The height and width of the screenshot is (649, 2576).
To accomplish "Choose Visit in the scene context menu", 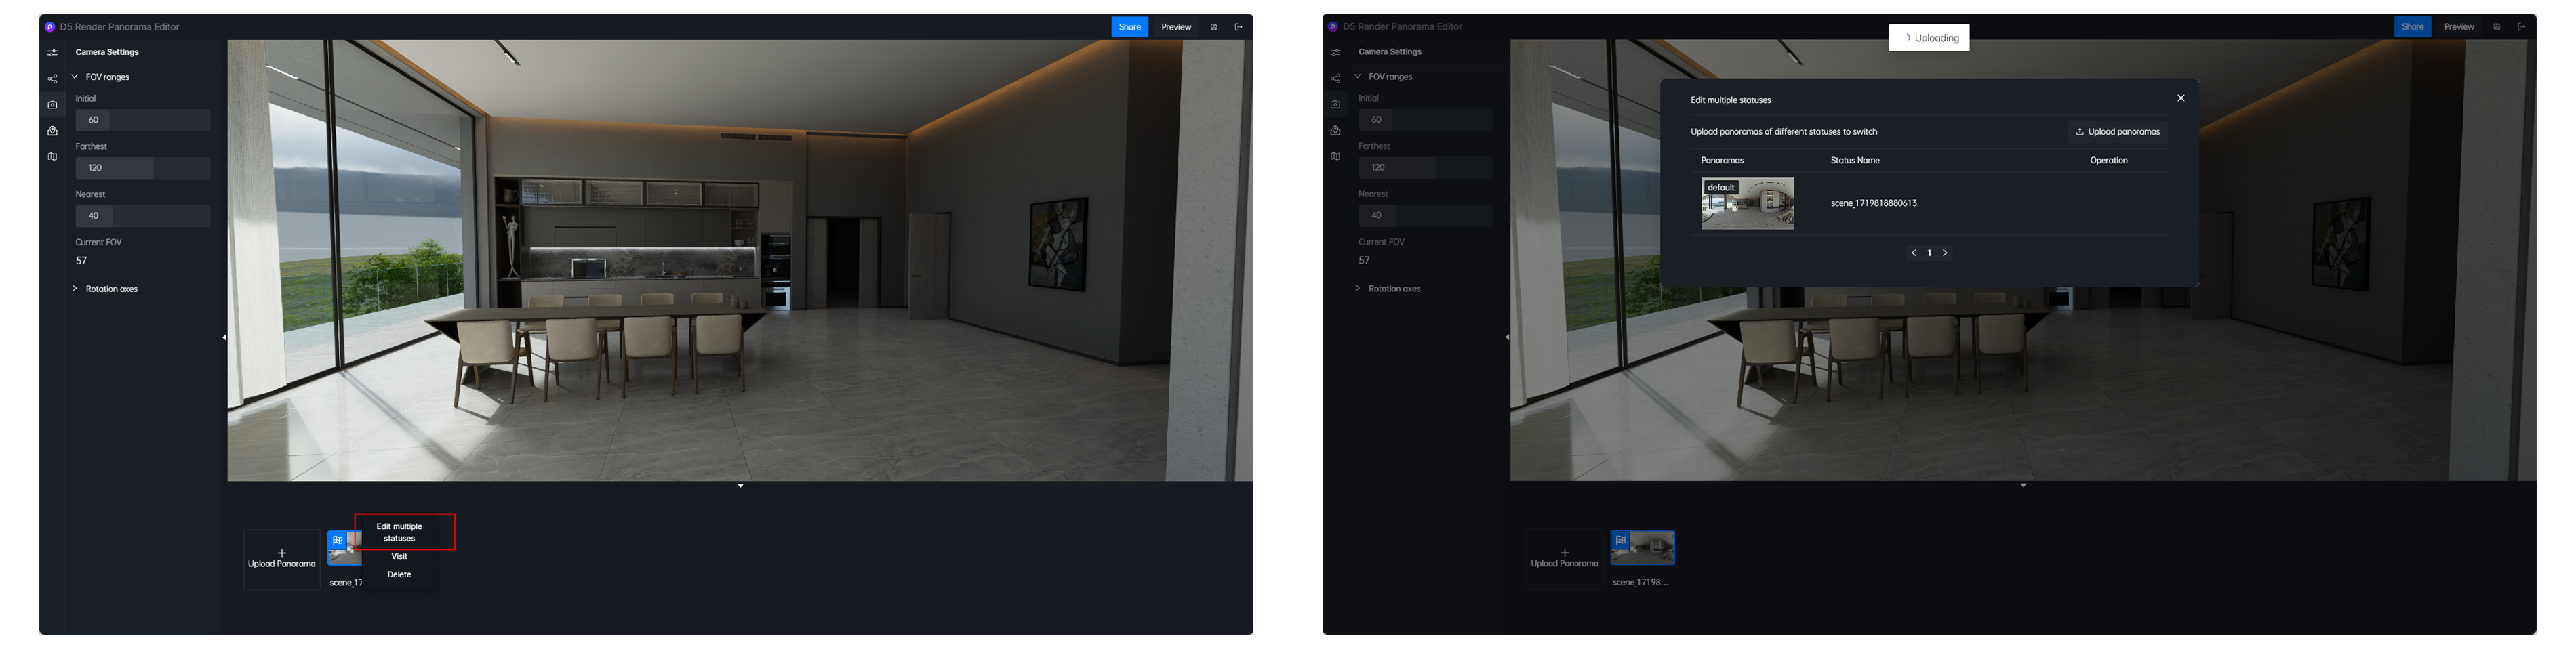I will [399, 556].
